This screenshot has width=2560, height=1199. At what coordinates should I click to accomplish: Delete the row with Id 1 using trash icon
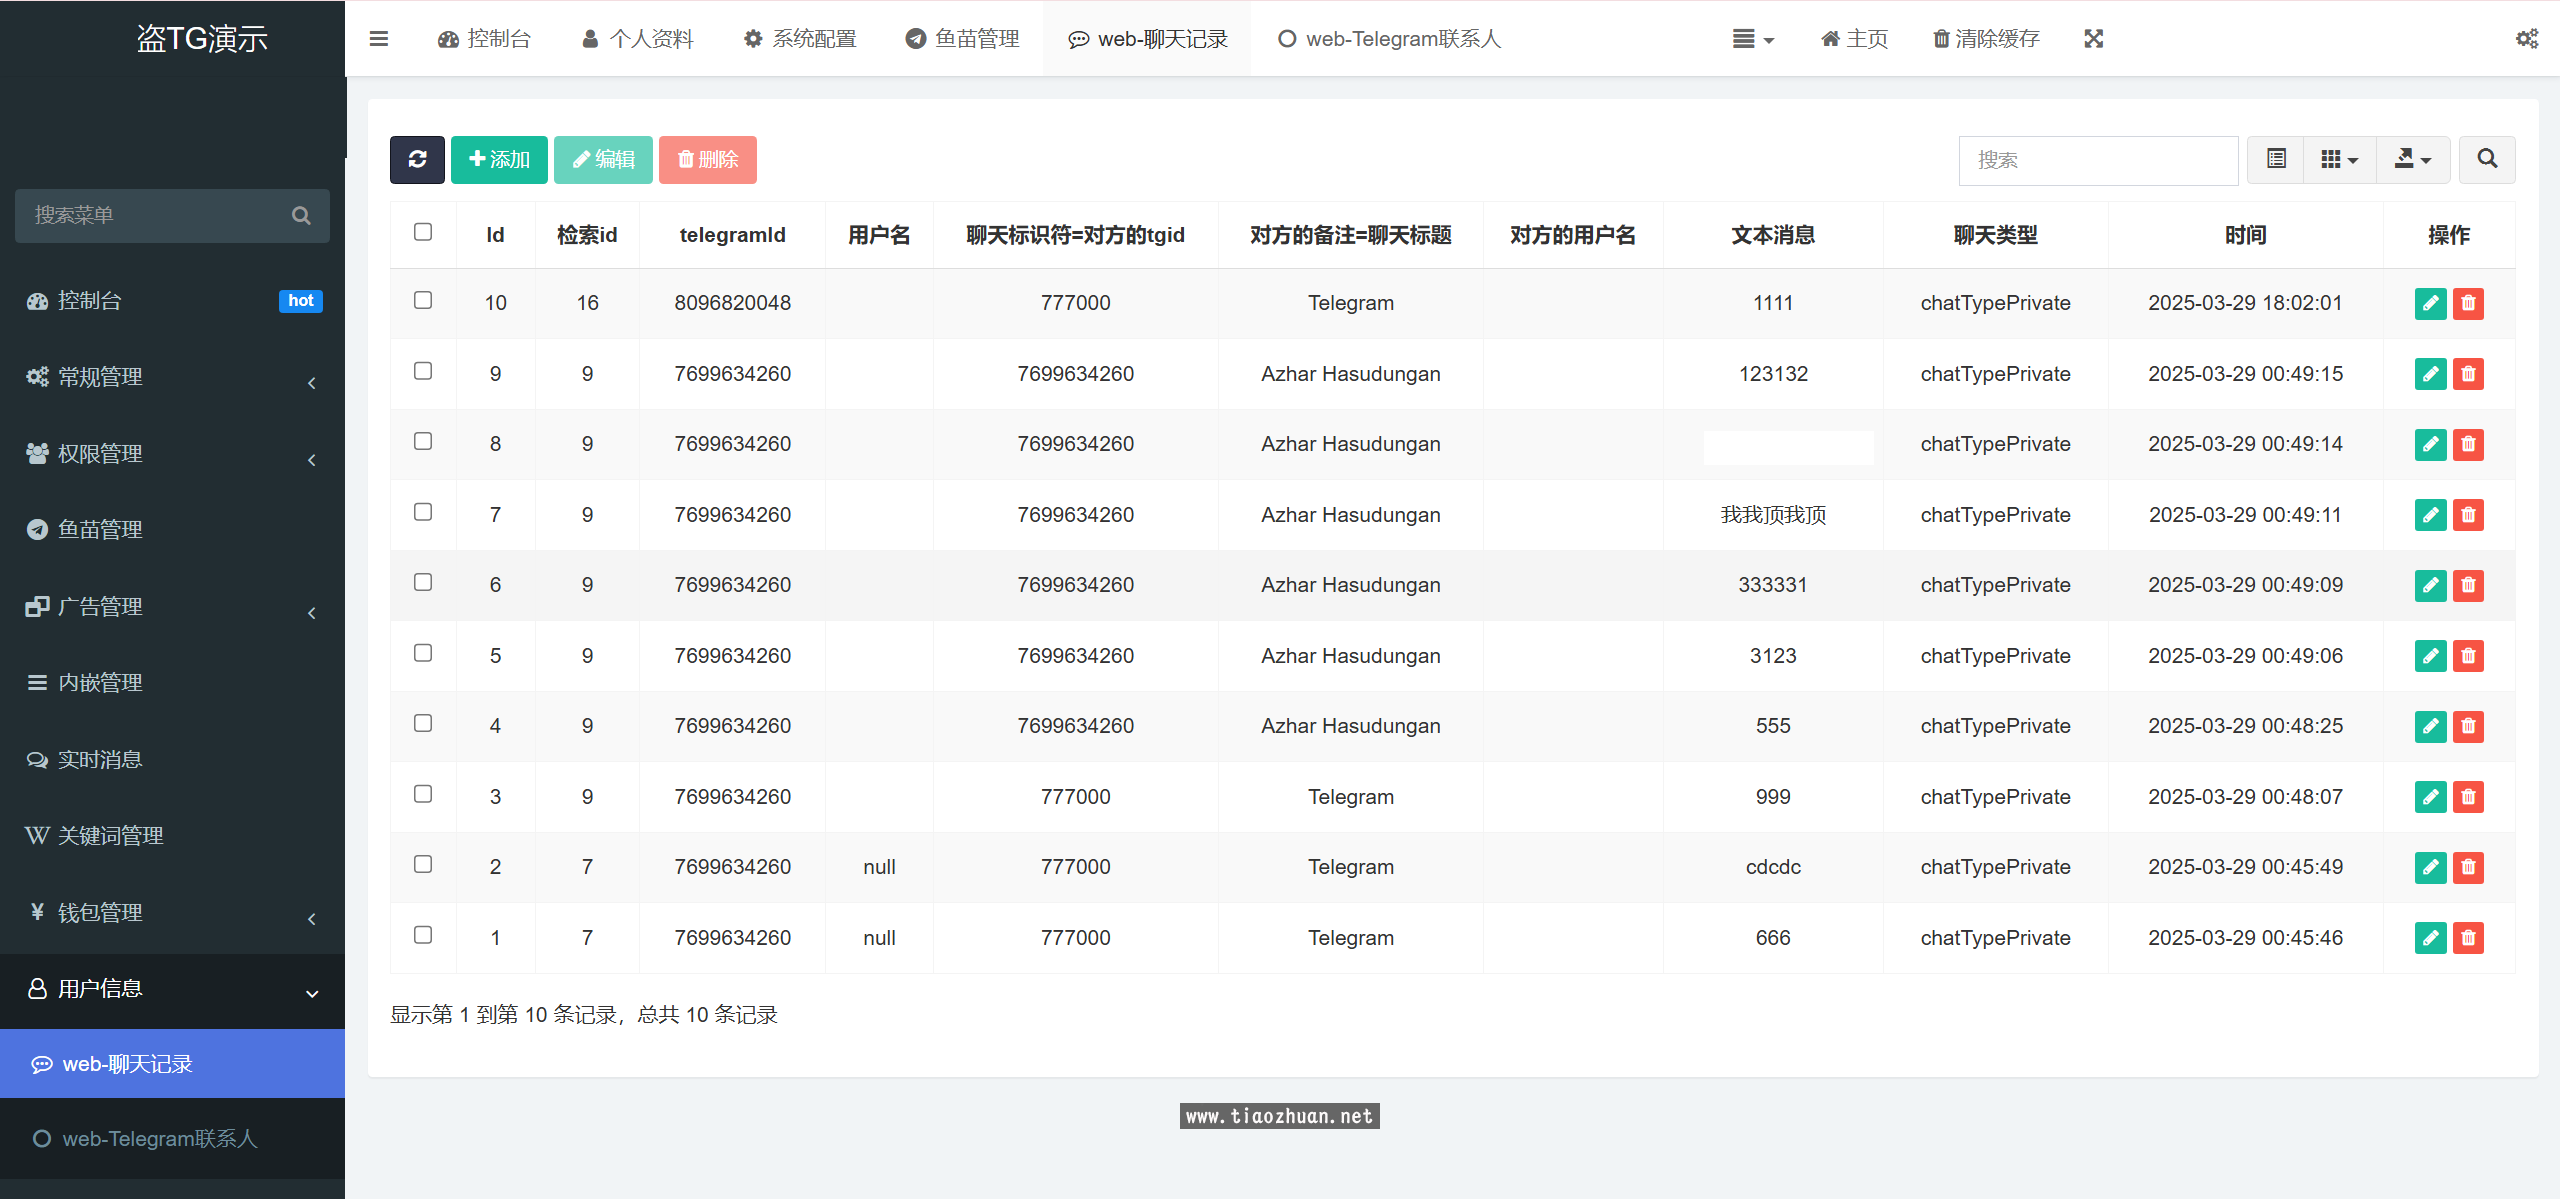pyautogui.click(x=2468, y=938)
